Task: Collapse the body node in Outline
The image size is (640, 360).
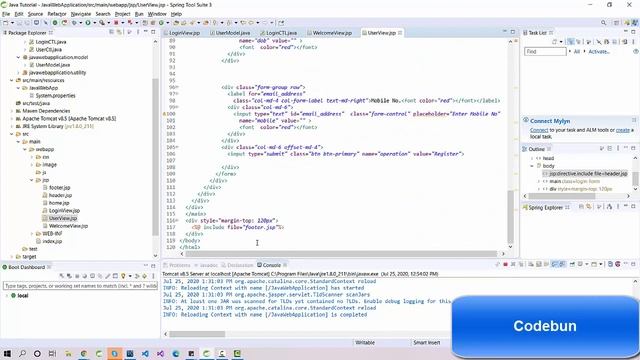Action: pyautogui.click(x=532, y=166)
